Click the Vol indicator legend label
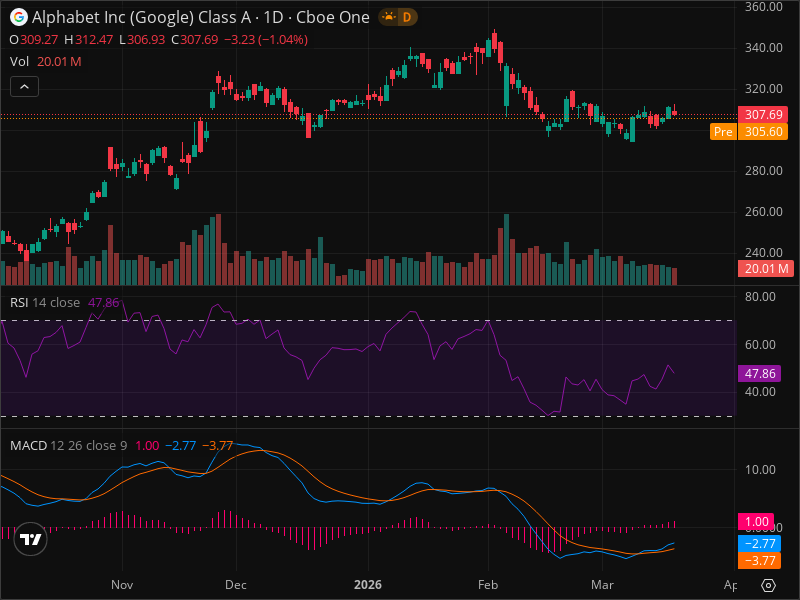 tap(19, 62)
